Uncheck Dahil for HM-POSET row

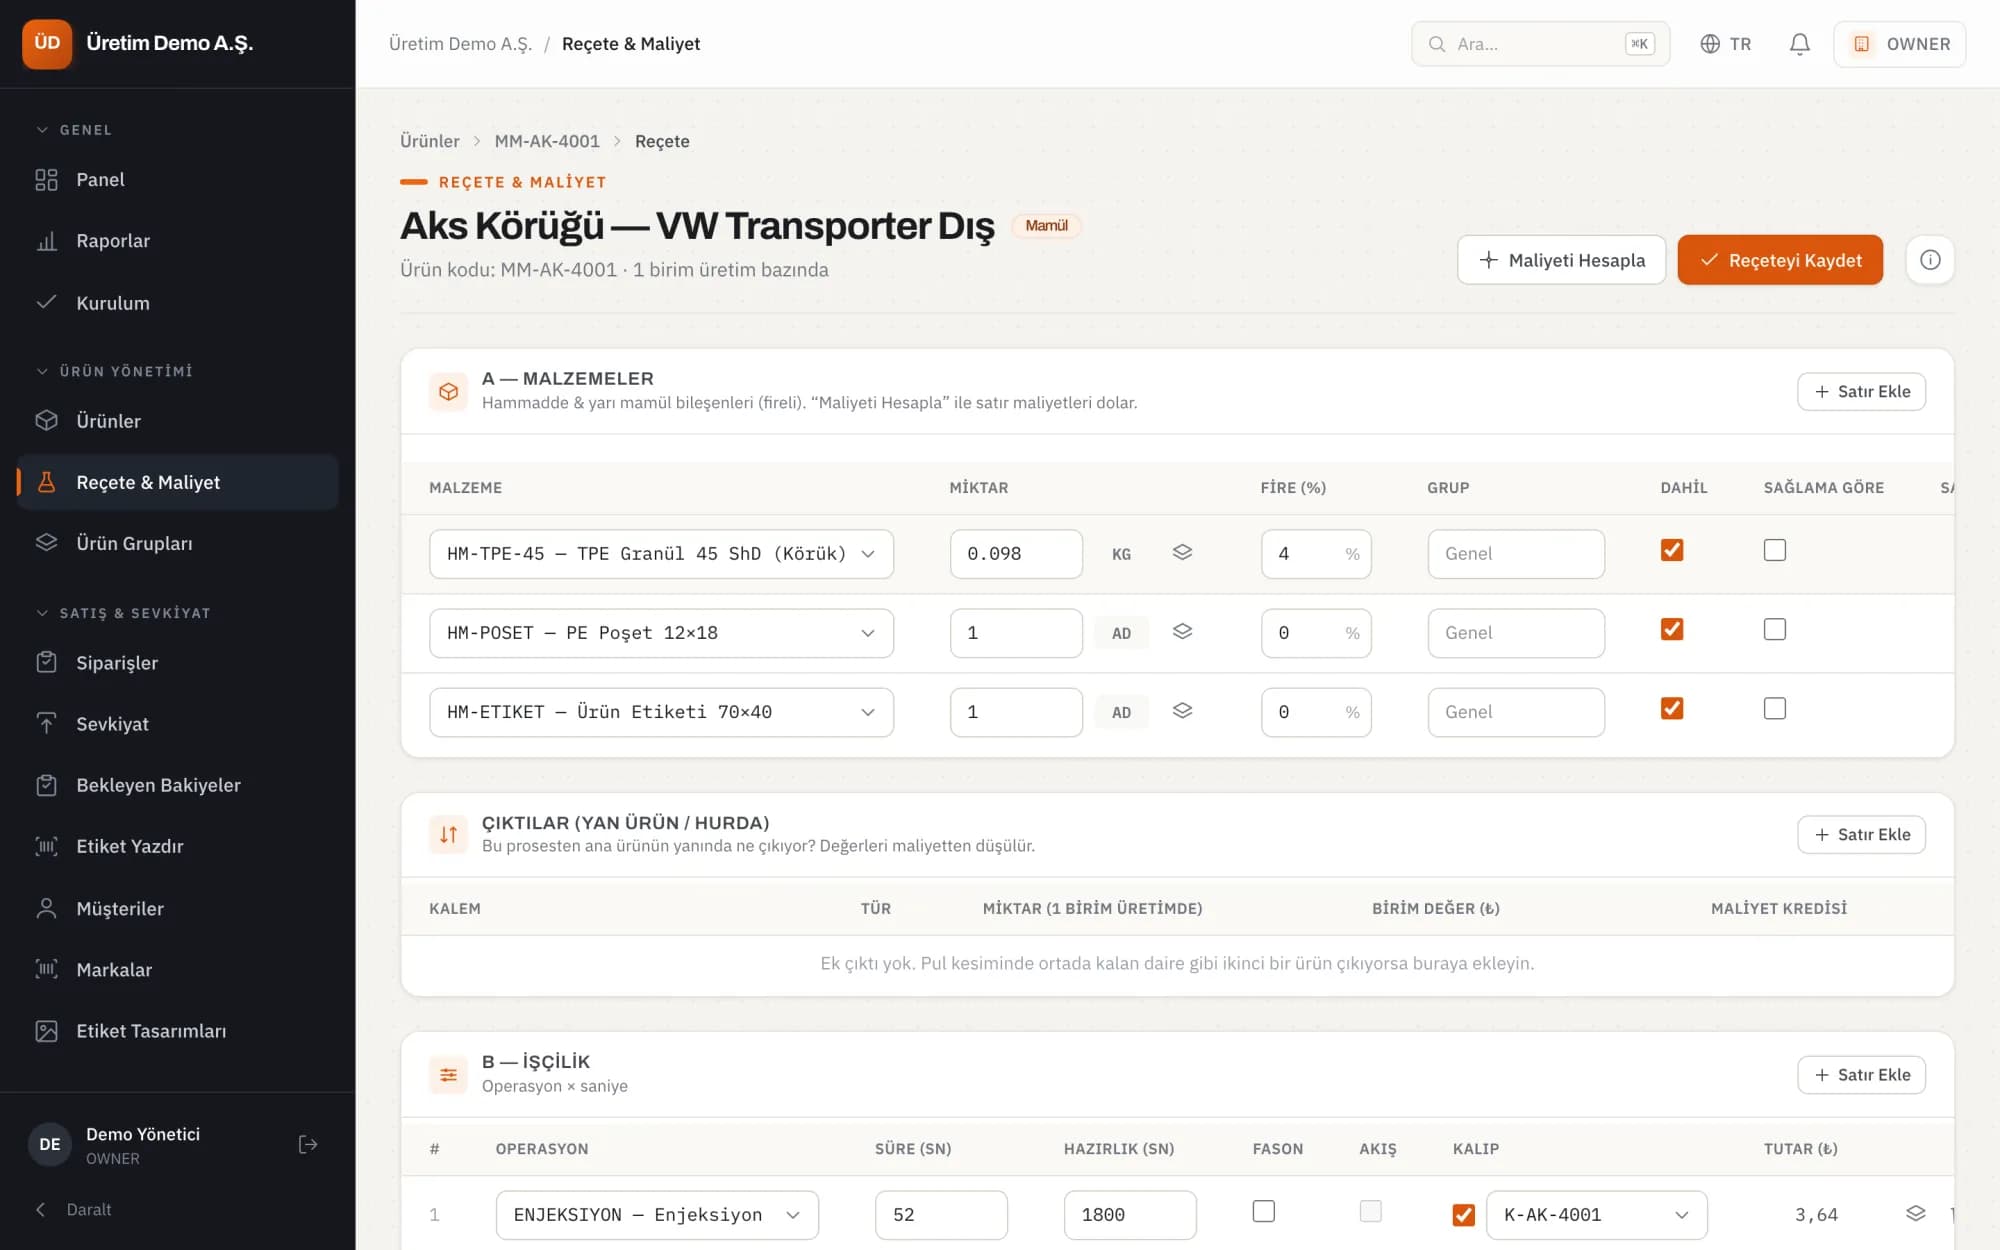pyautogui.click(x=1672, y=629)
